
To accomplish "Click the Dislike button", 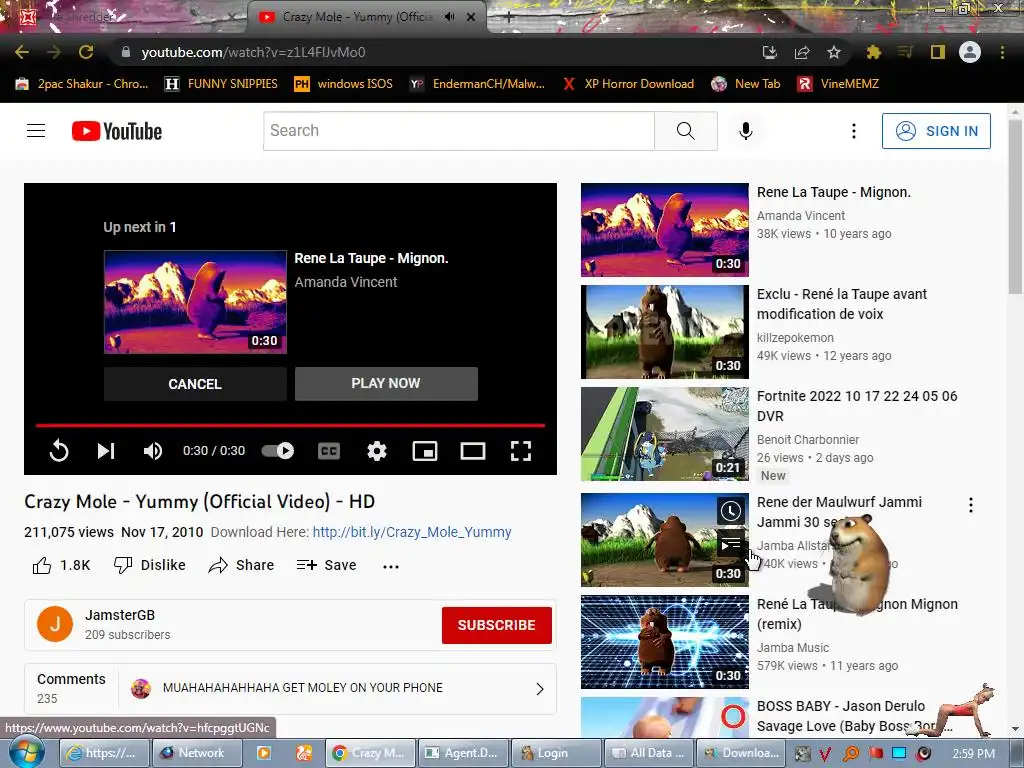I will click(150, 565).
